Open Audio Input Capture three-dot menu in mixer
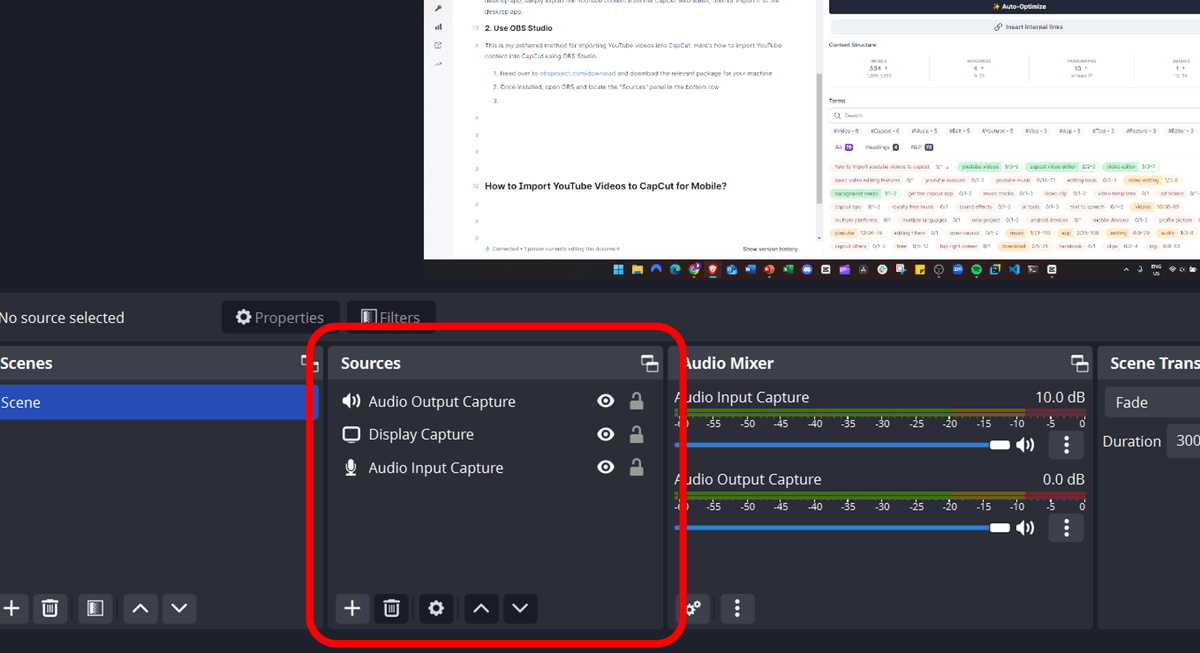Viewport: 1200px width, 653px height. tap(1066, 445)
